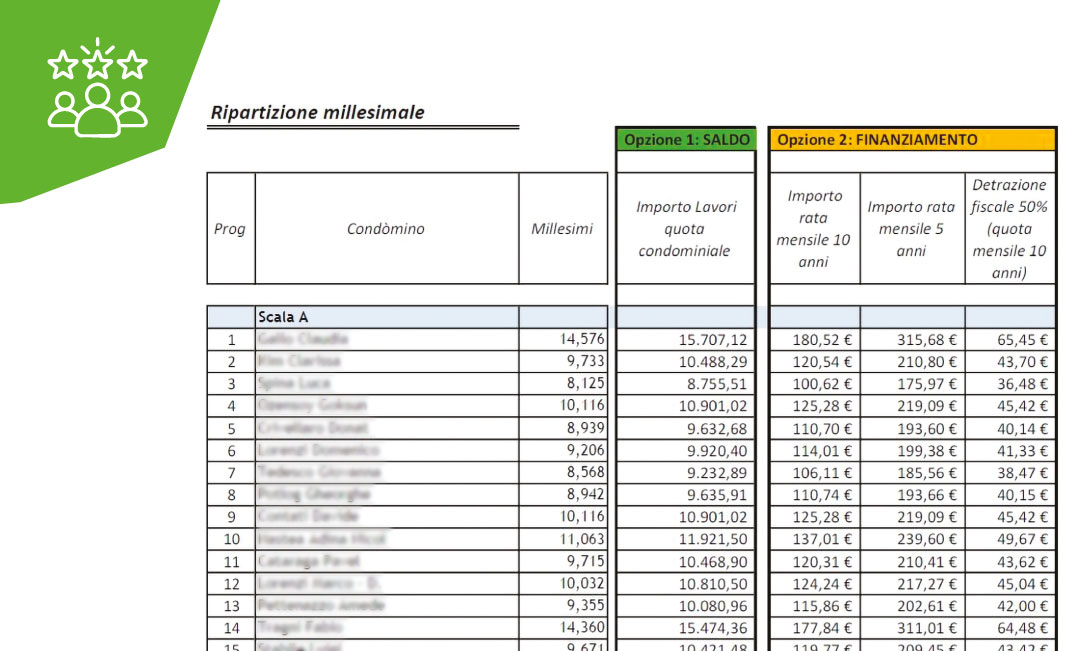
Task: Click the Opzione 2: FINANZIAMENTO orange header
Action: point(877,140)
